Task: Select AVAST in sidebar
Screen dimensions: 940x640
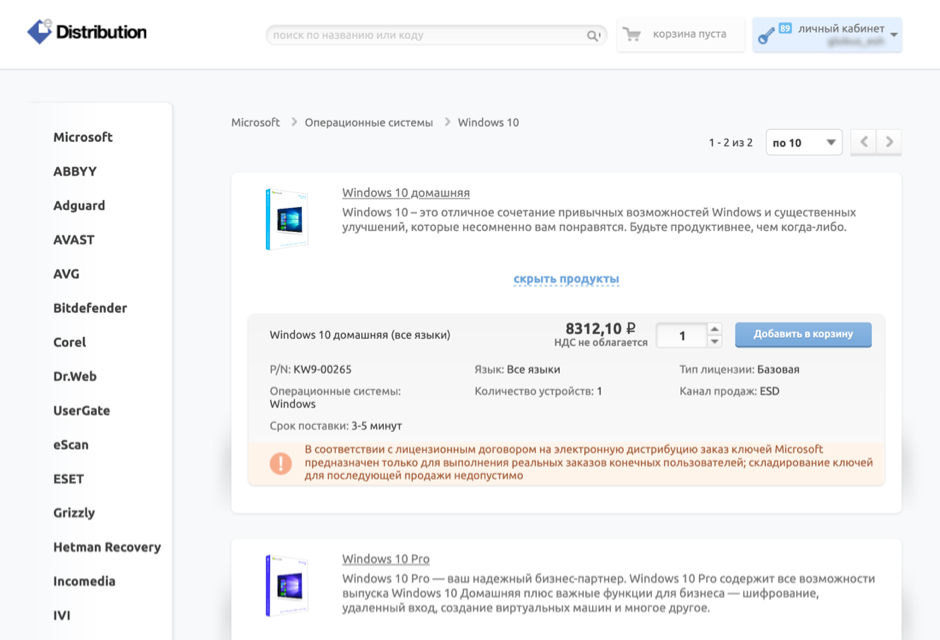Action: click(x=74, y=240)
